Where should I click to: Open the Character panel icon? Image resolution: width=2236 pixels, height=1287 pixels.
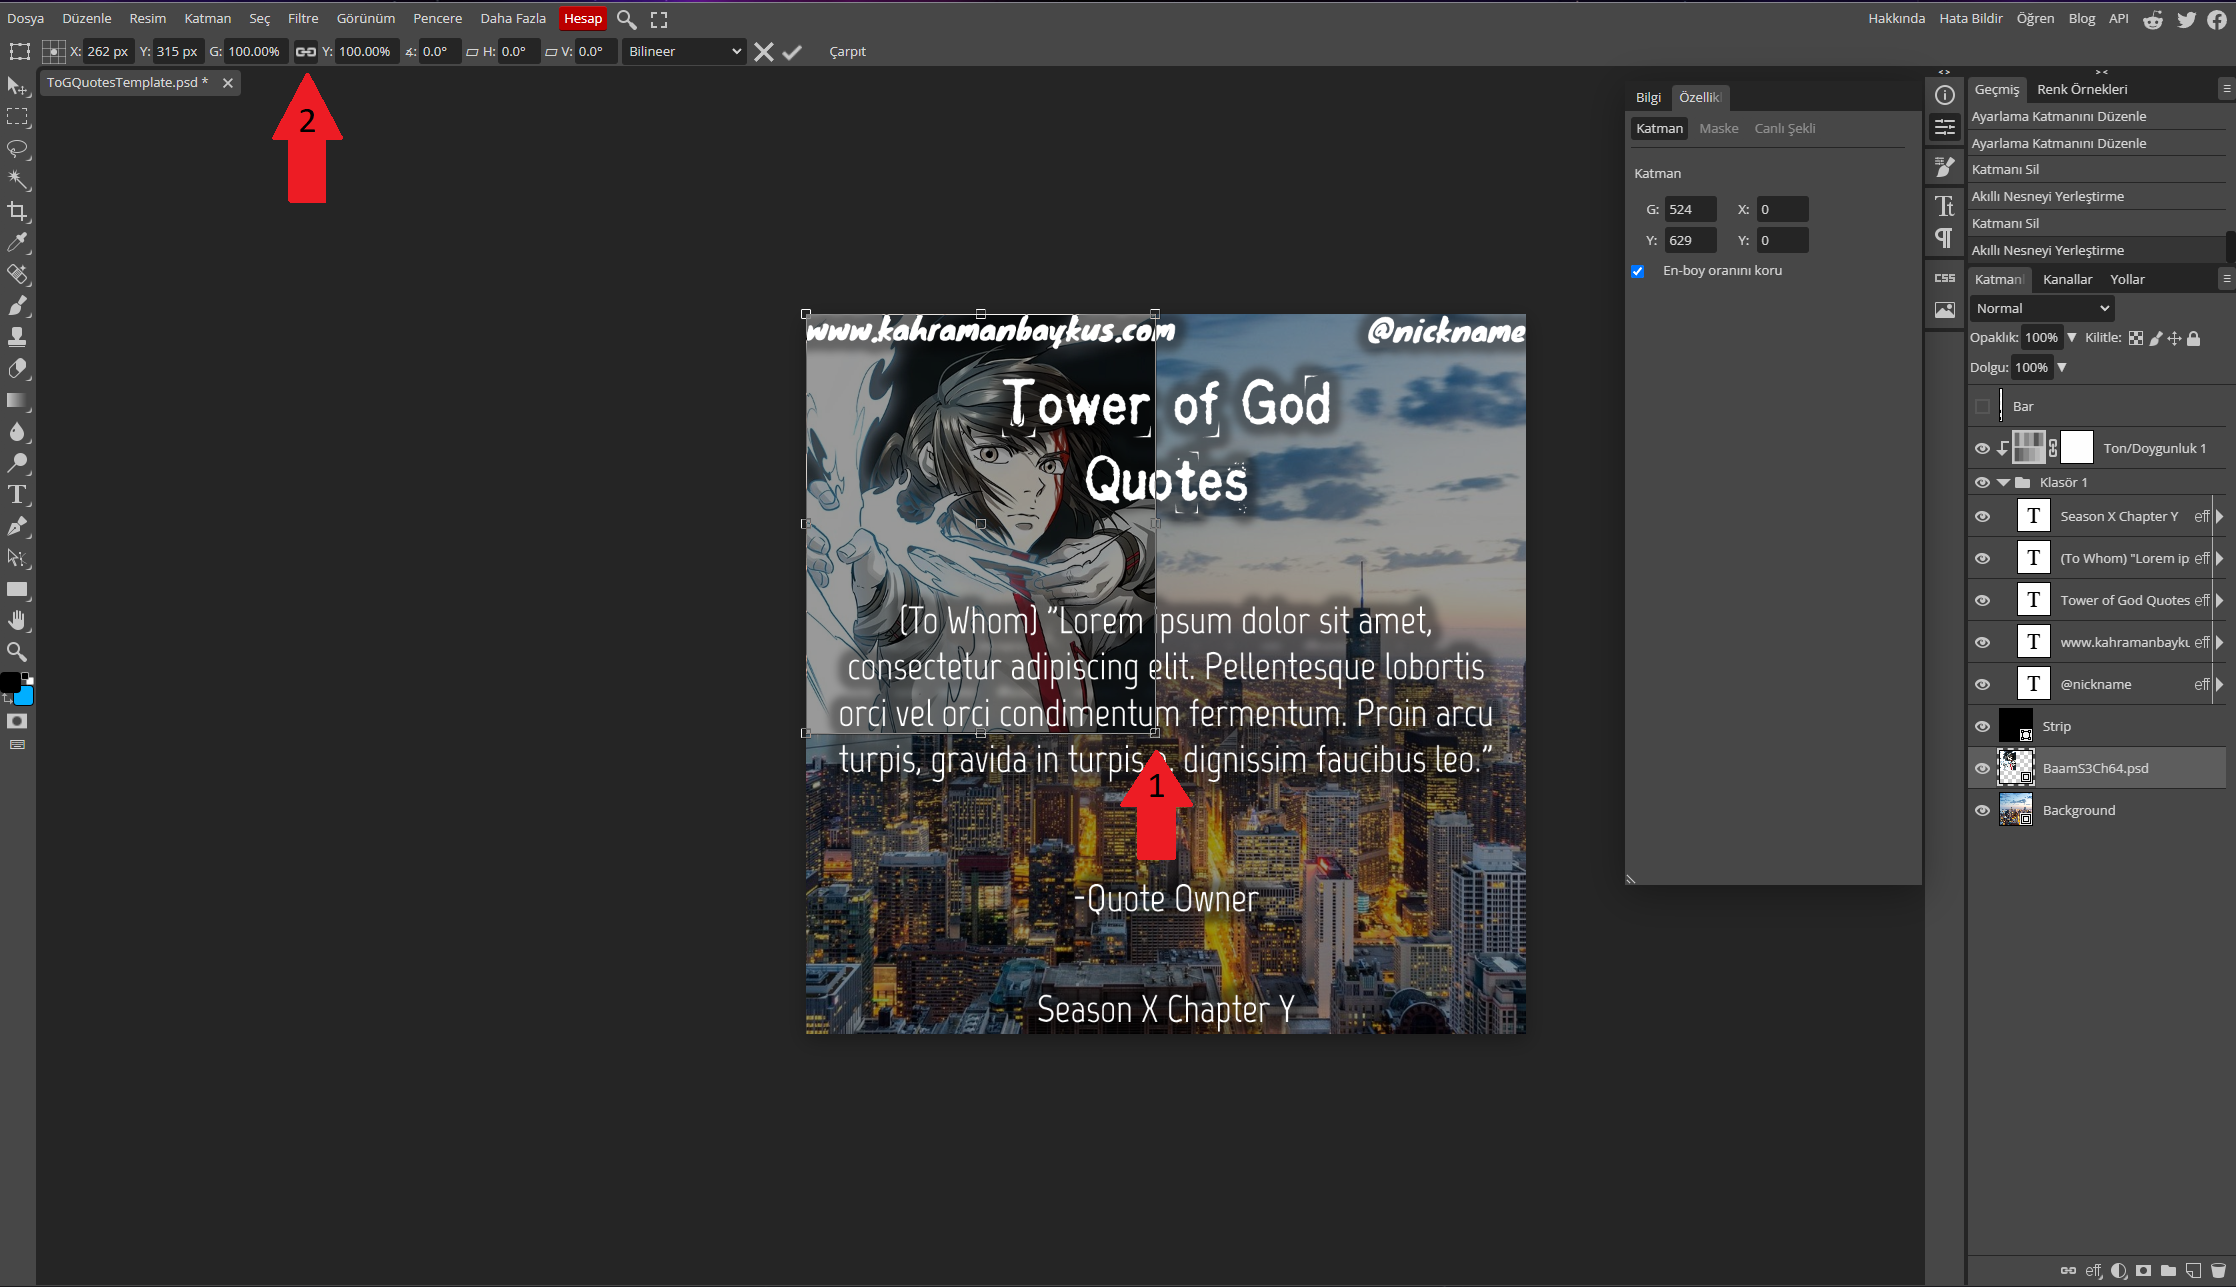(x=1945, y=206)
